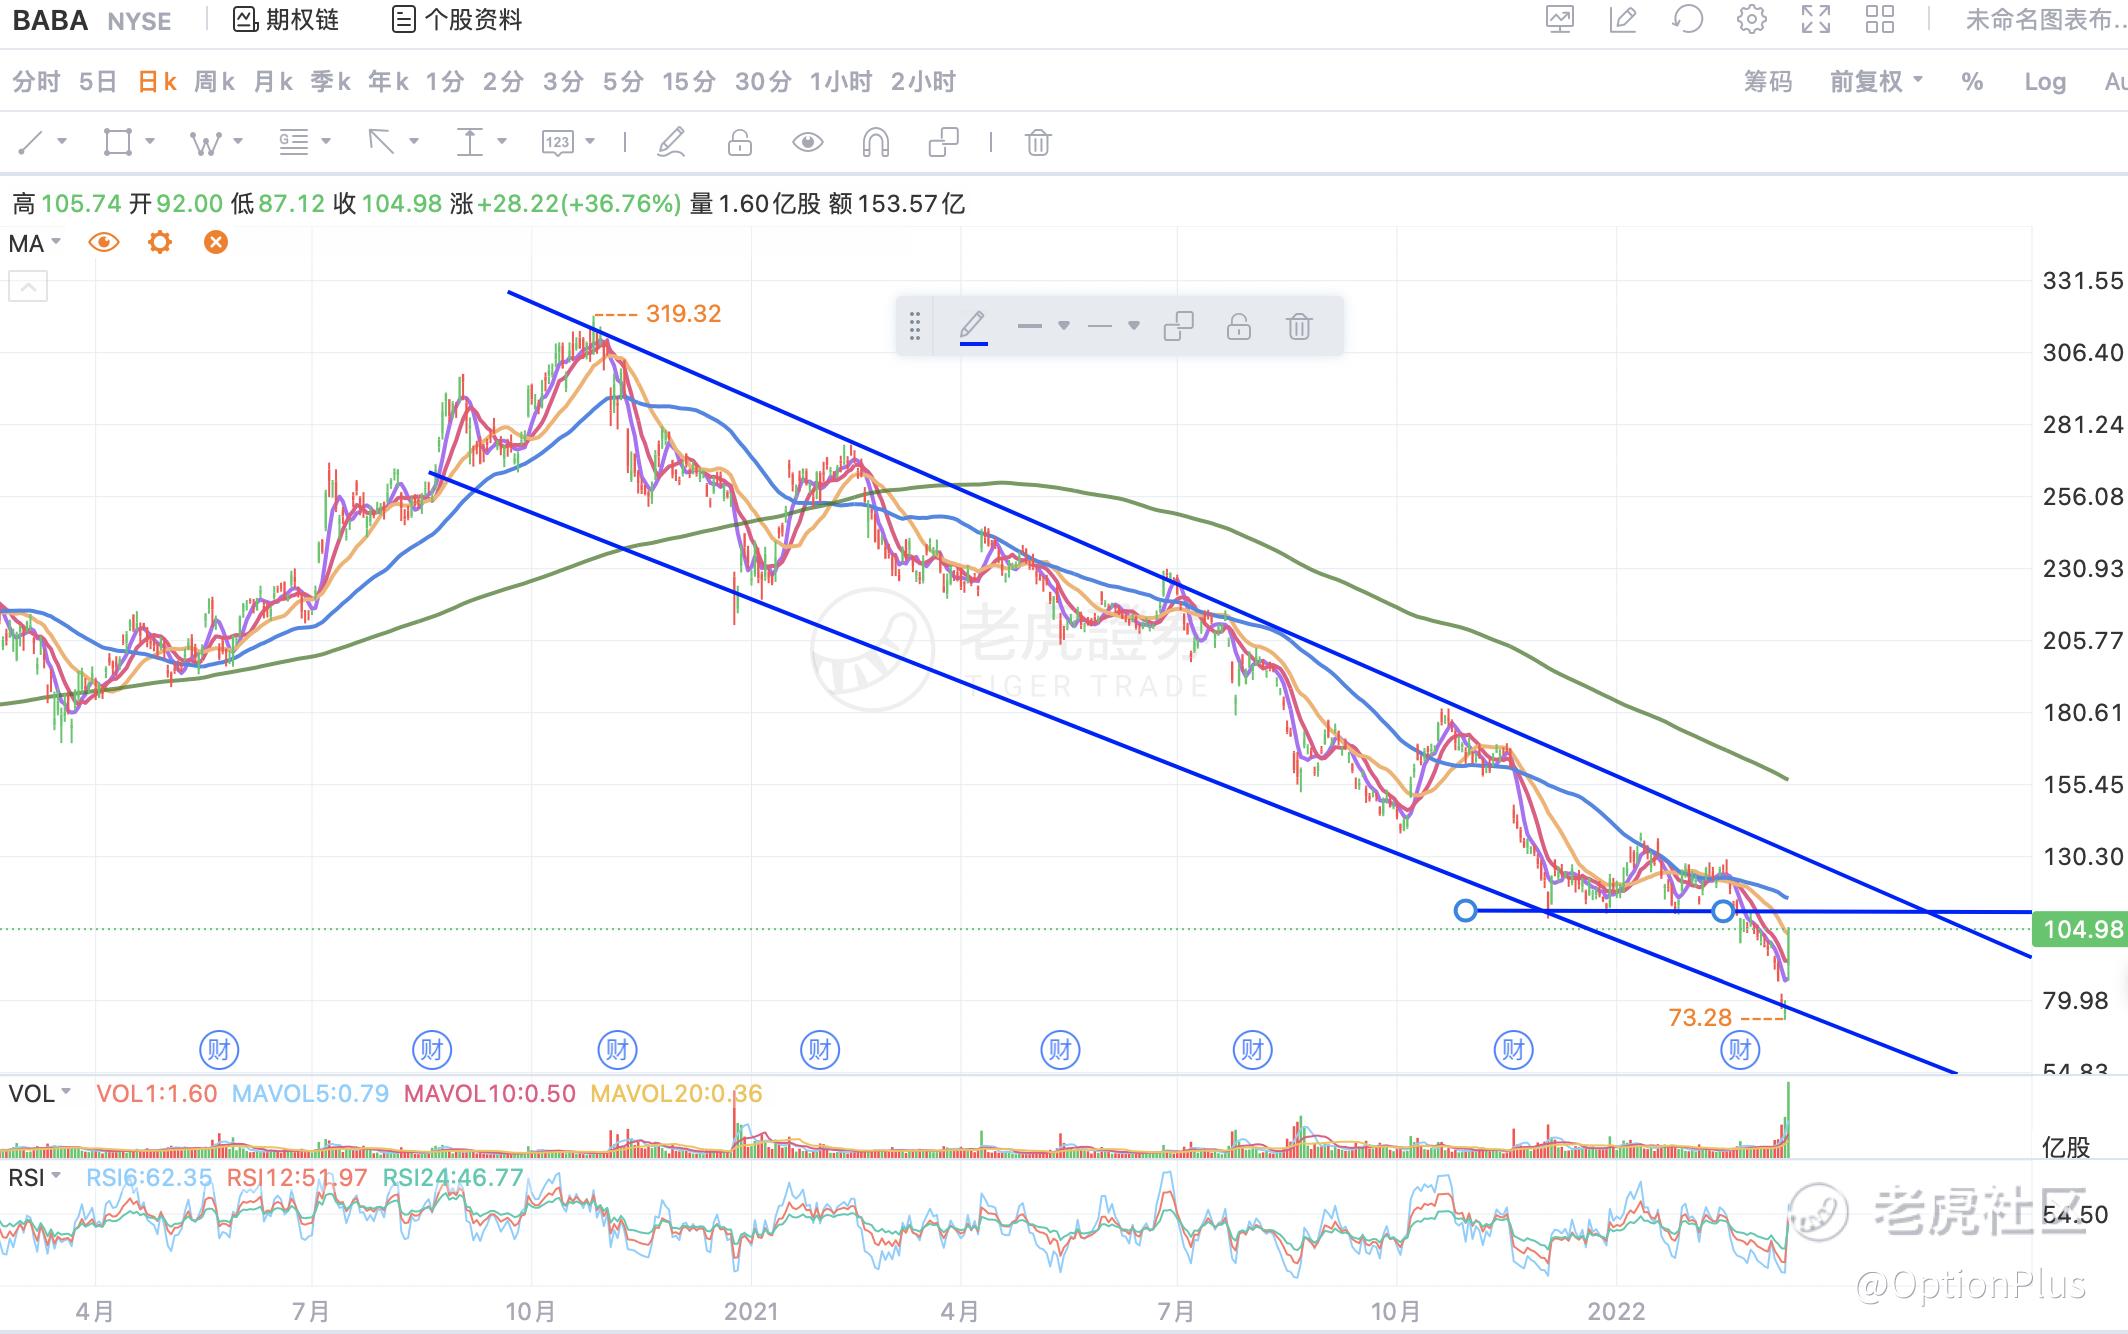The width and height of the screenshot is (2128, 1334).
Task: Switch to 年k yearly candles
Action: click(388, 82)
